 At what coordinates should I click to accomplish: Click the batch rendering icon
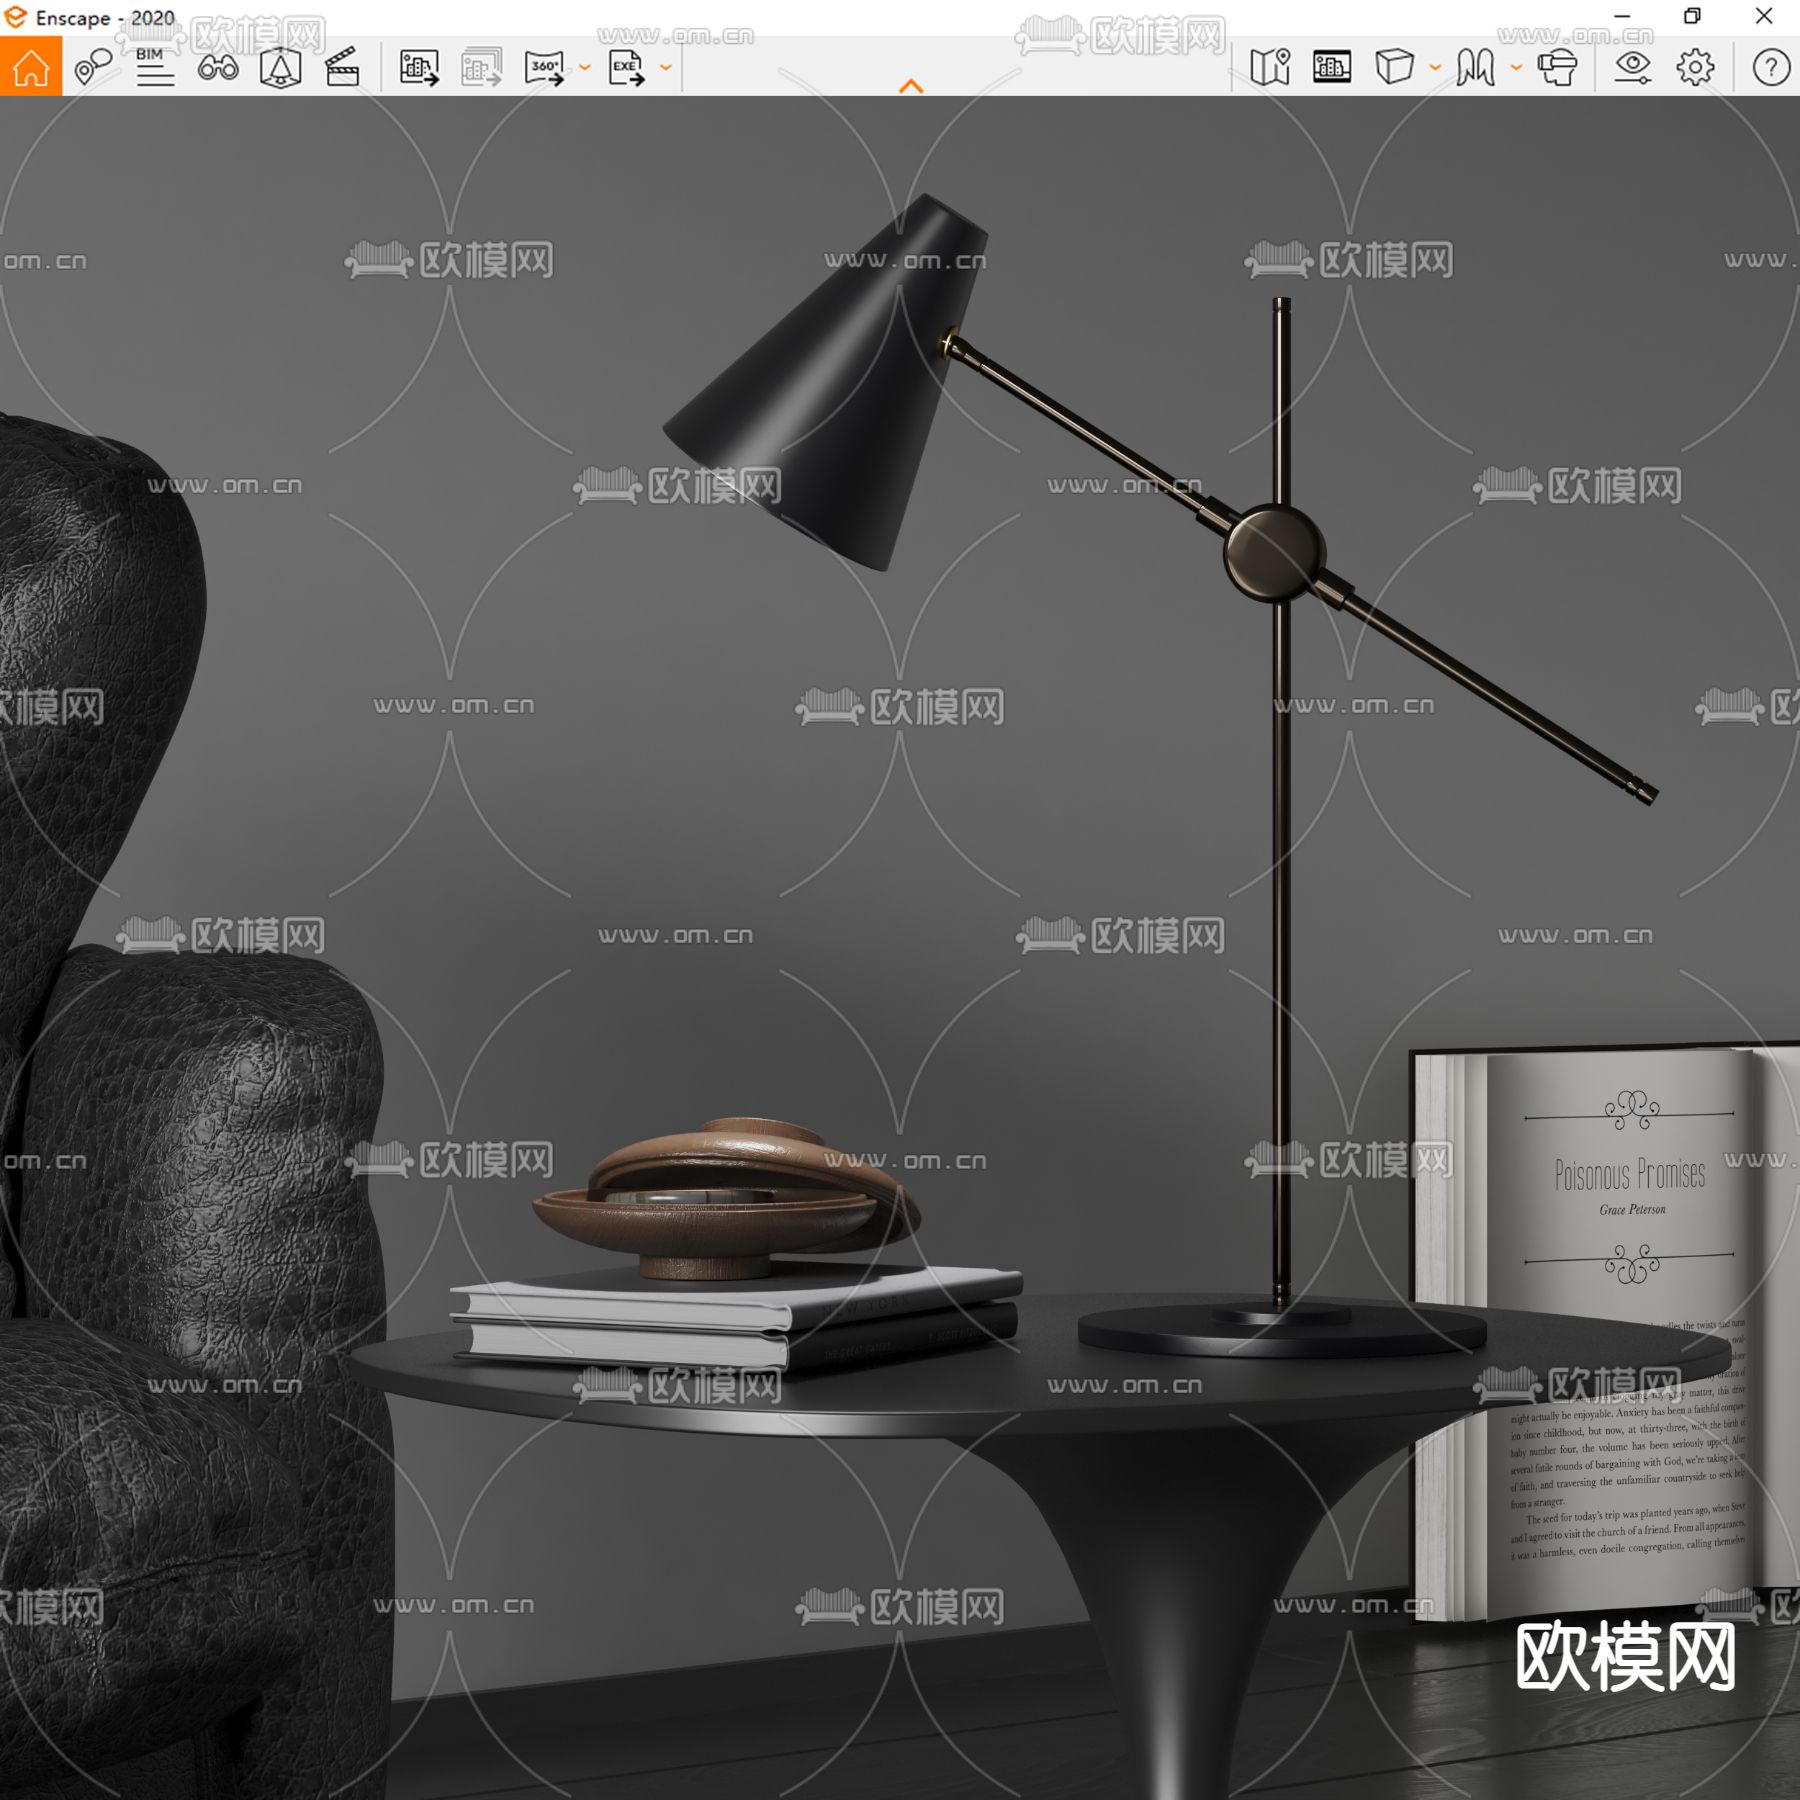click(x=481, y=67)
